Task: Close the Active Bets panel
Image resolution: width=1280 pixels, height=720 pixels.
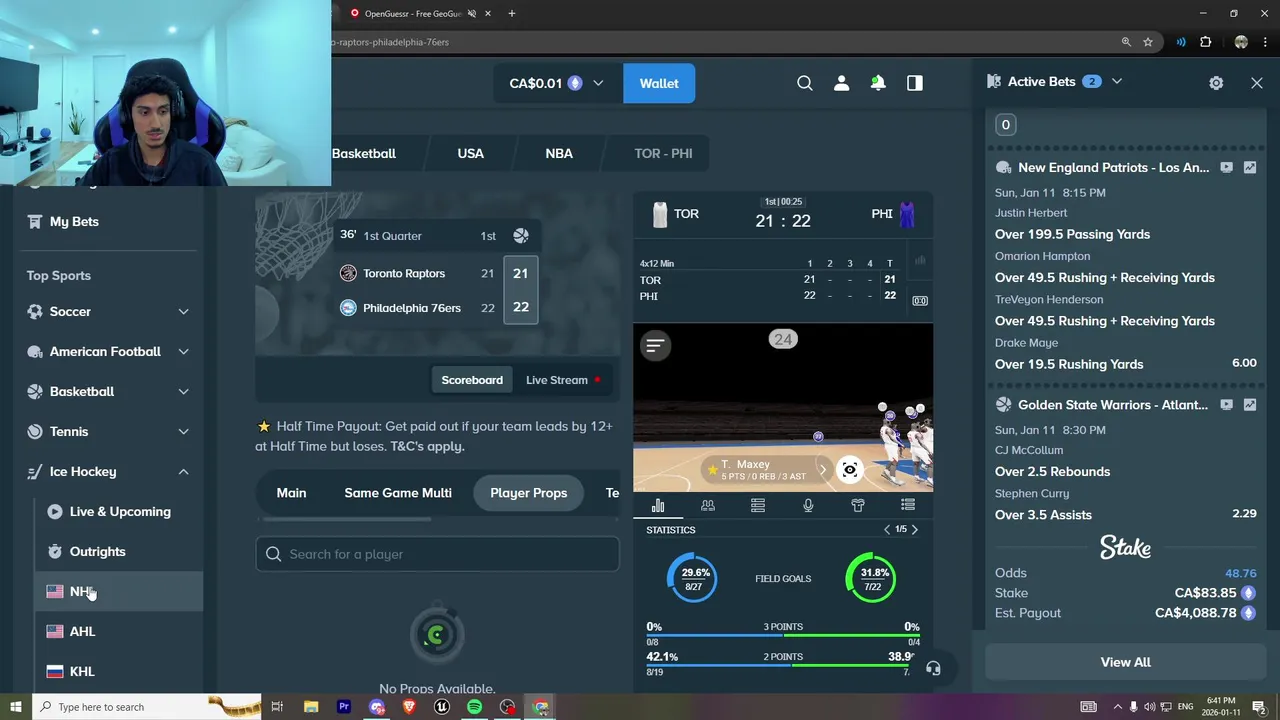Action: pos(1257,83)
